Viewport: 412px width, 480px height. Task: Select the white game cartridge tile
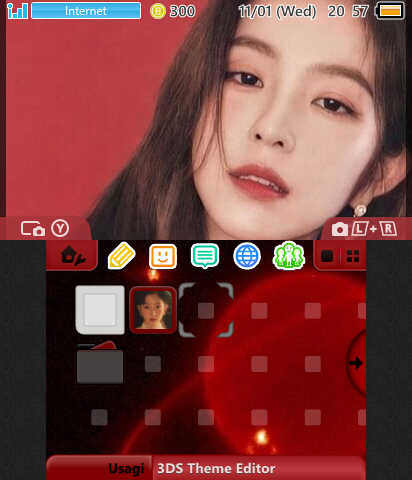pos(100,310)
